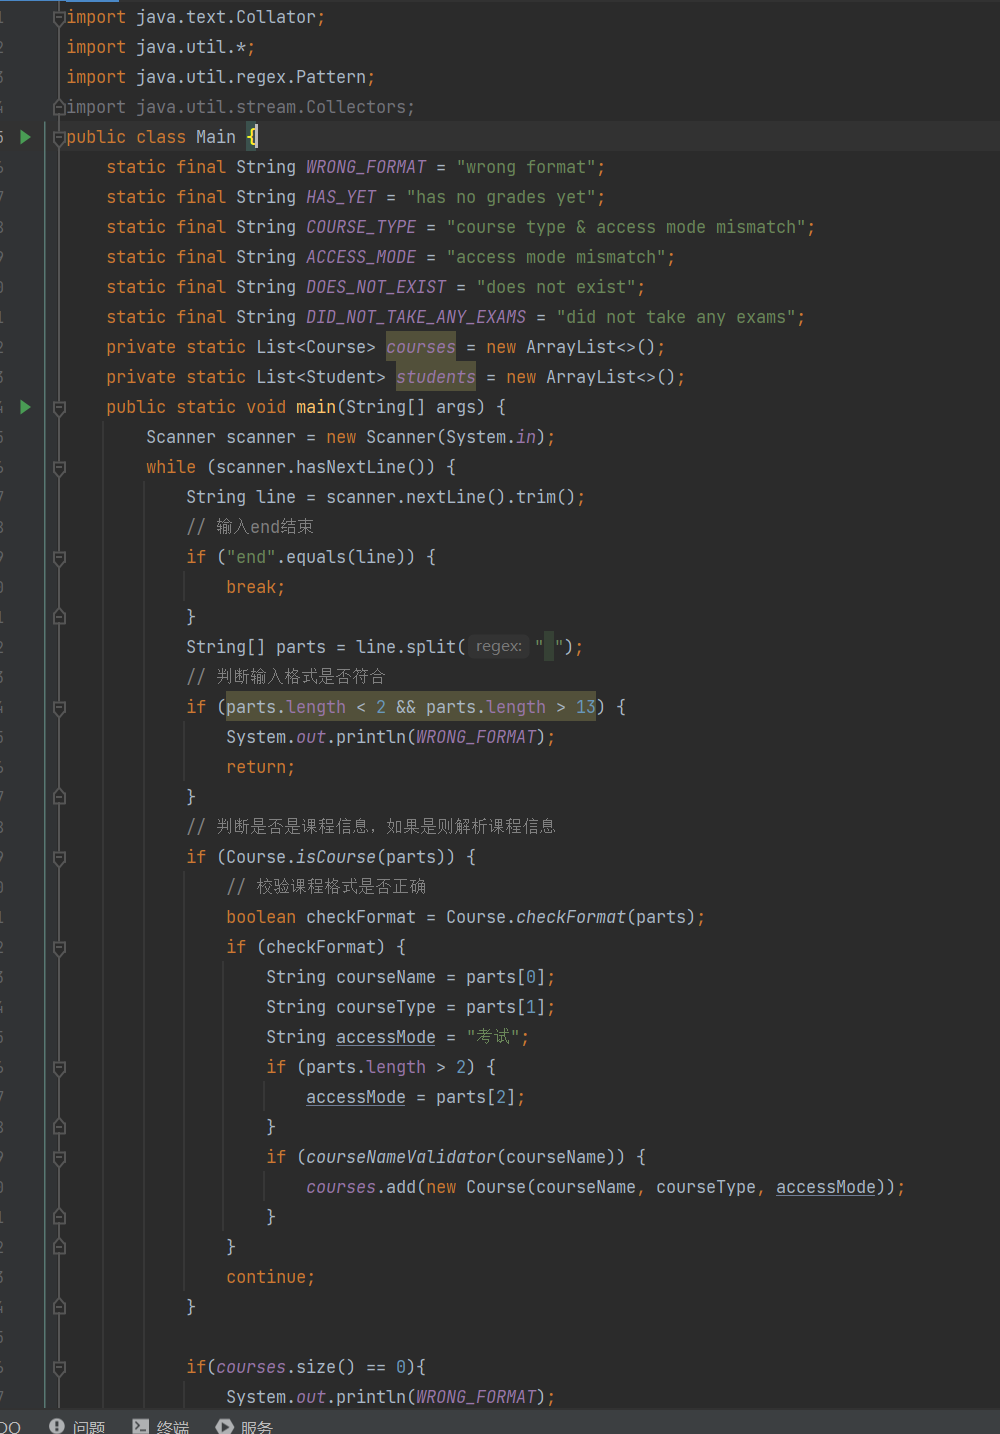1000x1434 pixels.
Task: Click fold end marker just below continue
Action: (59, 1307)
